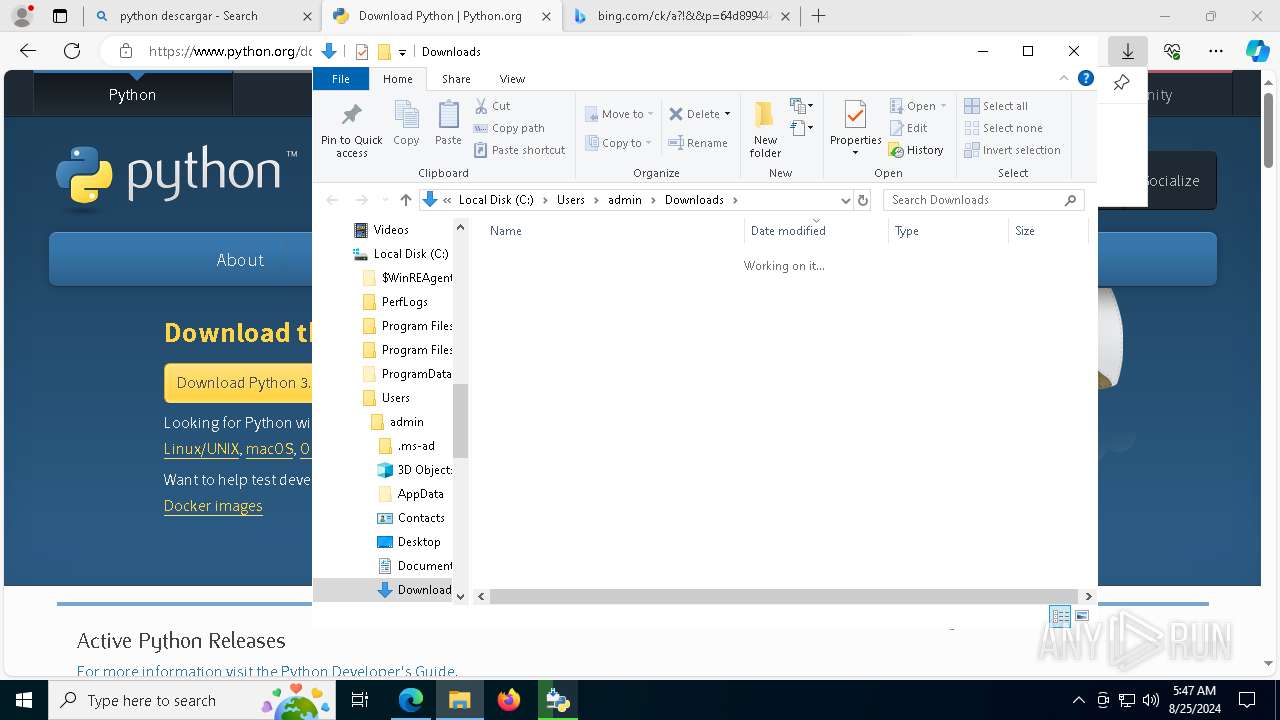Expand address bar history dropdown

846,200
